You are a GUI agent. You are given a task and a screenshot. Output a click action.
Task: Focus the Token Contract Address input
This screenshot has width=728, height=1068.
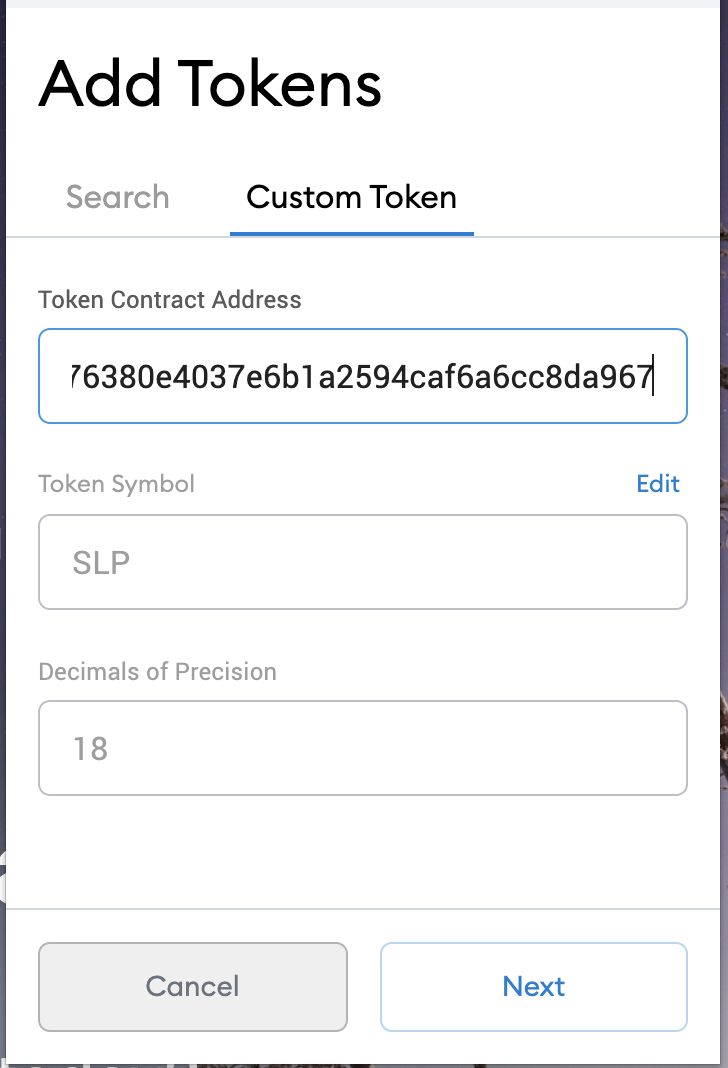click(362, 376)
